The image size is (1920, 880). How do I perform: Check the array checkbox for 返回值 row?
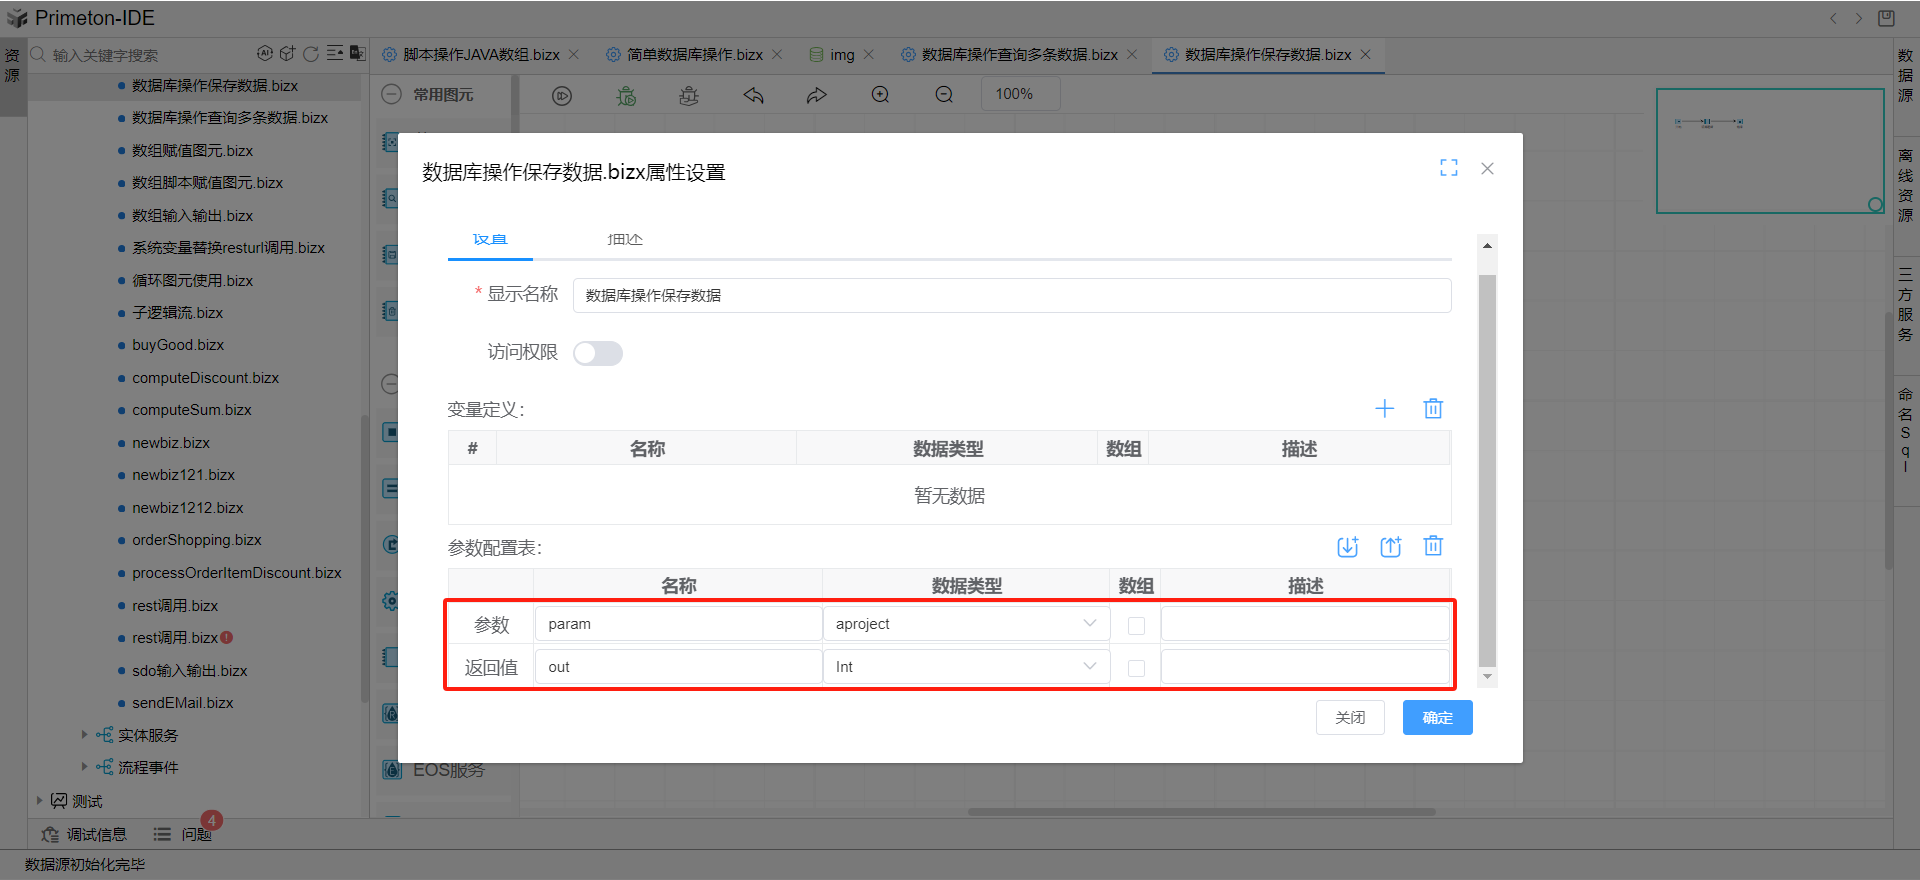coord(1136,668)
